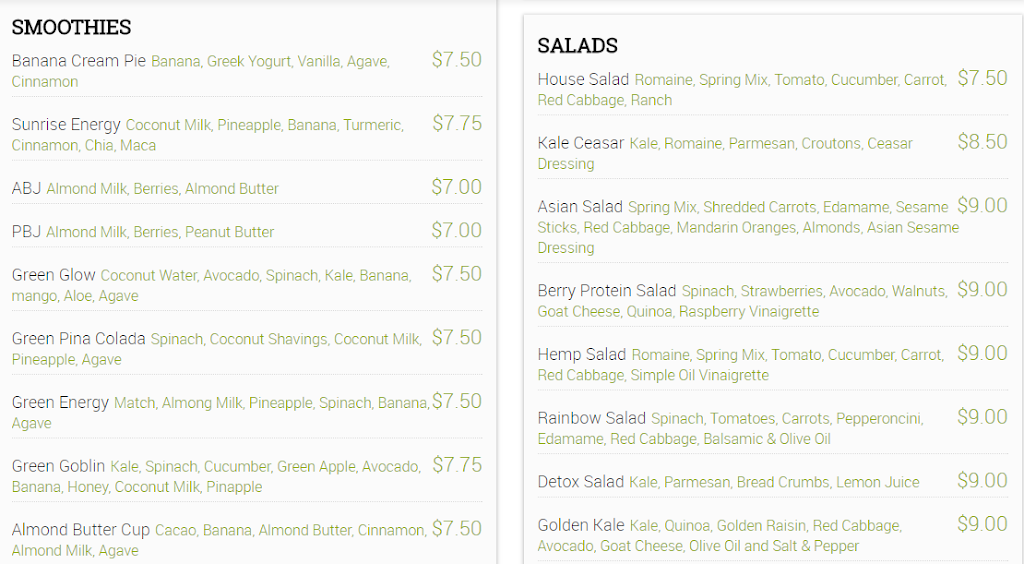Viewport: 1024px width, 564px height.
Task: Select the Banana Cream Pie smoothie
Action: pos(79,61)
